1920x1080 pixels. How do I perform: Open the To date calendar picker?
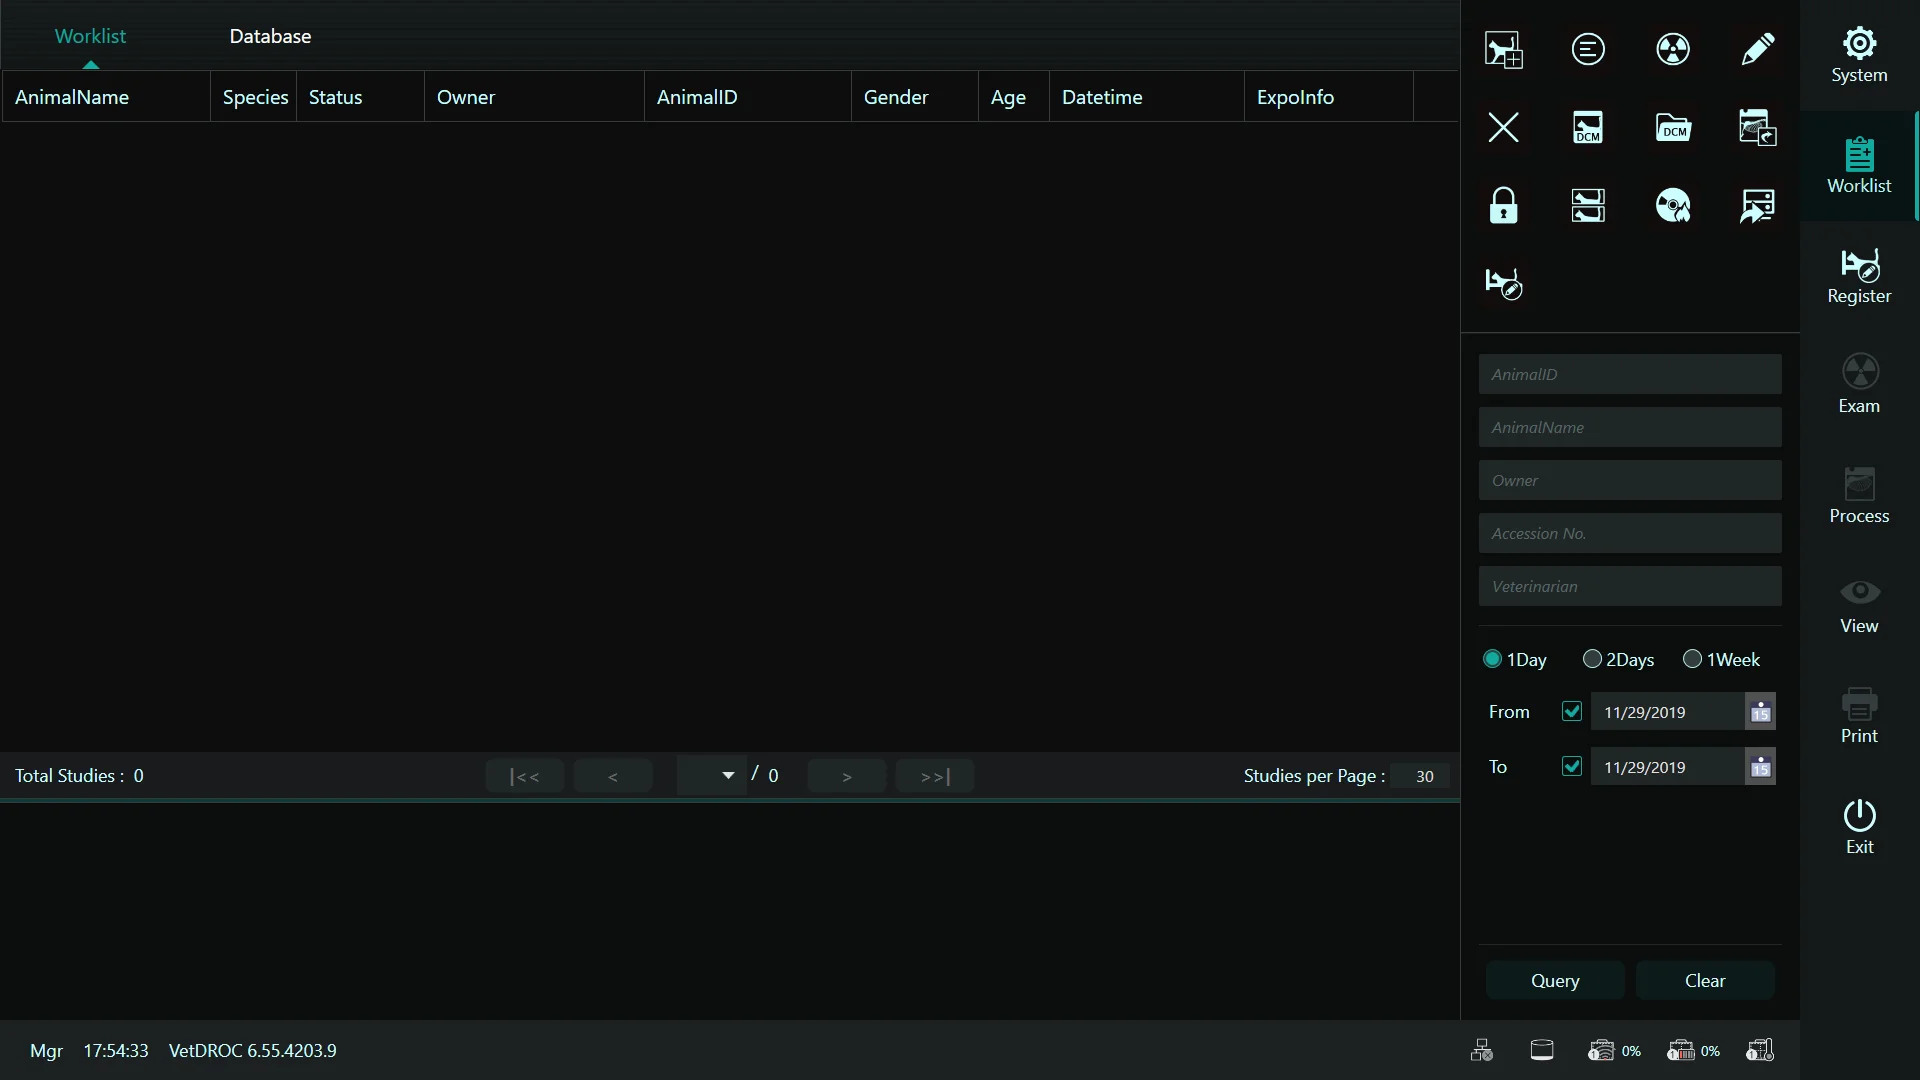(x=1760, y=767)
